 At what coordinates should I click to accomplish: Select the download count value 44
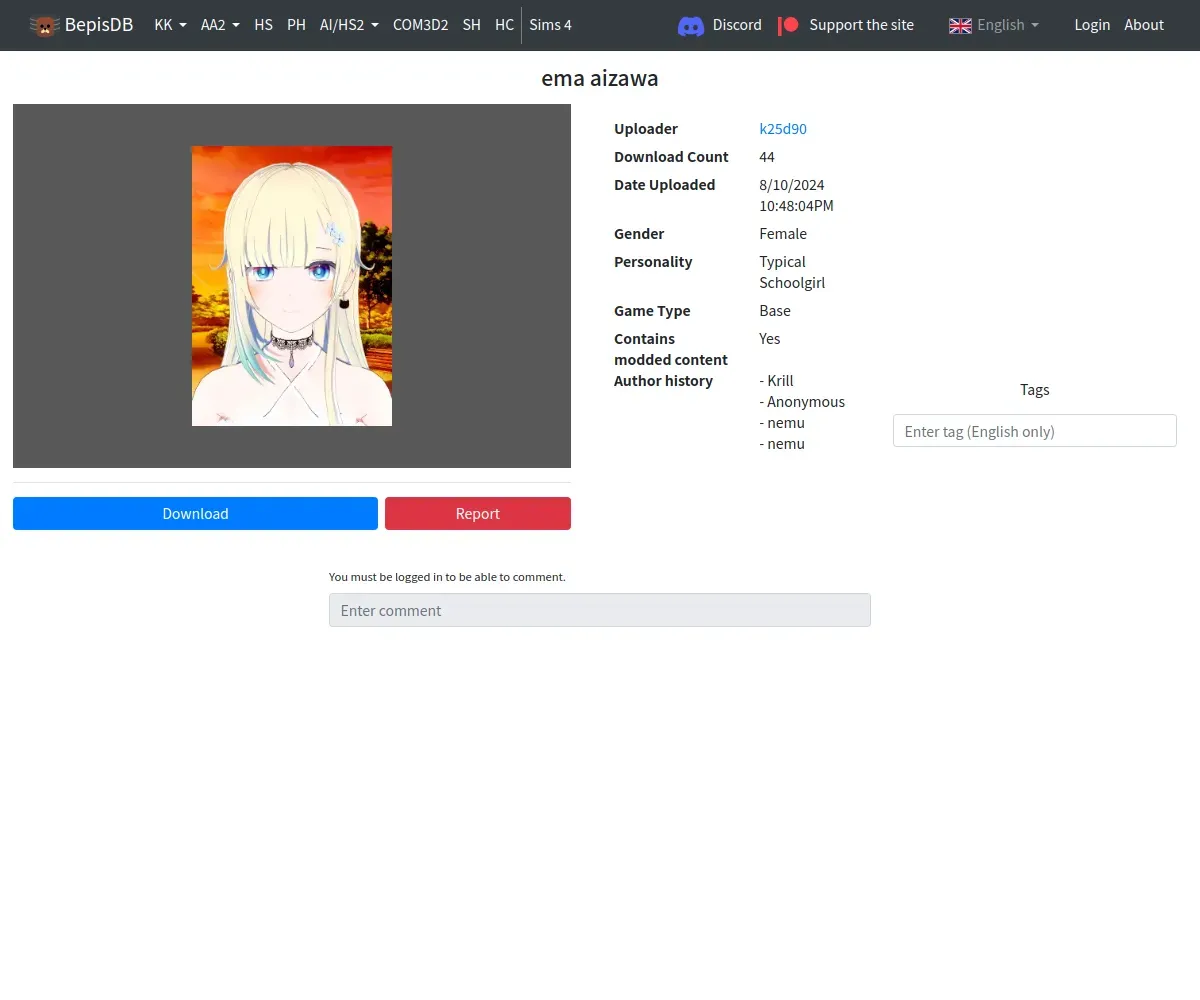(x=767, y=157)
